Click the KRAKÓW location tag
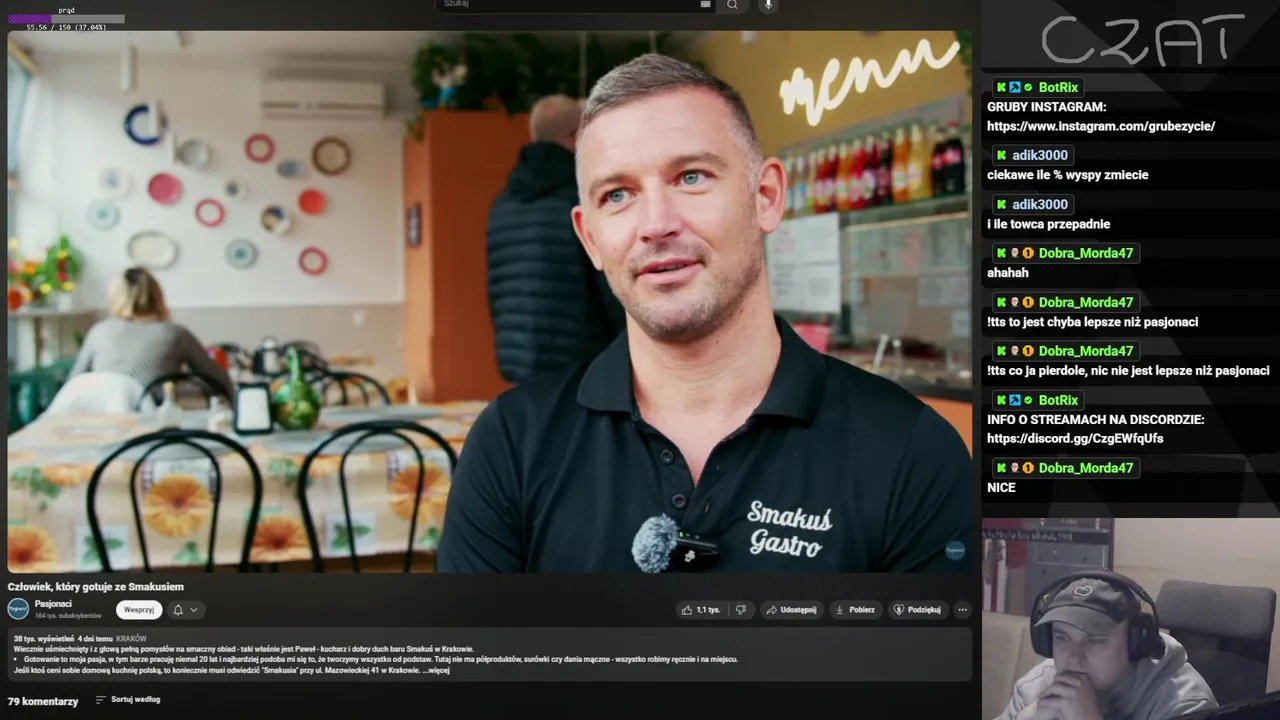 (131, 638)
